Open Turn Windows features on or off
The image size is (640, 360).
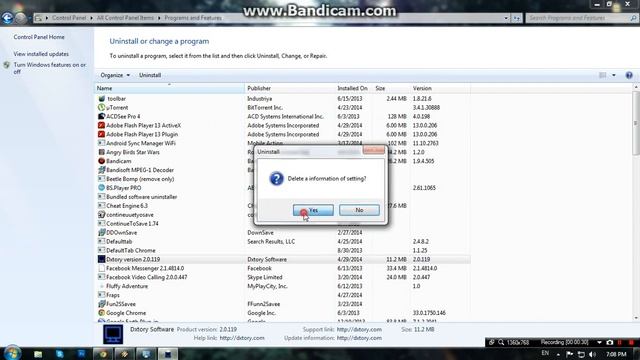pyautogui.click(x=49, y=68)
